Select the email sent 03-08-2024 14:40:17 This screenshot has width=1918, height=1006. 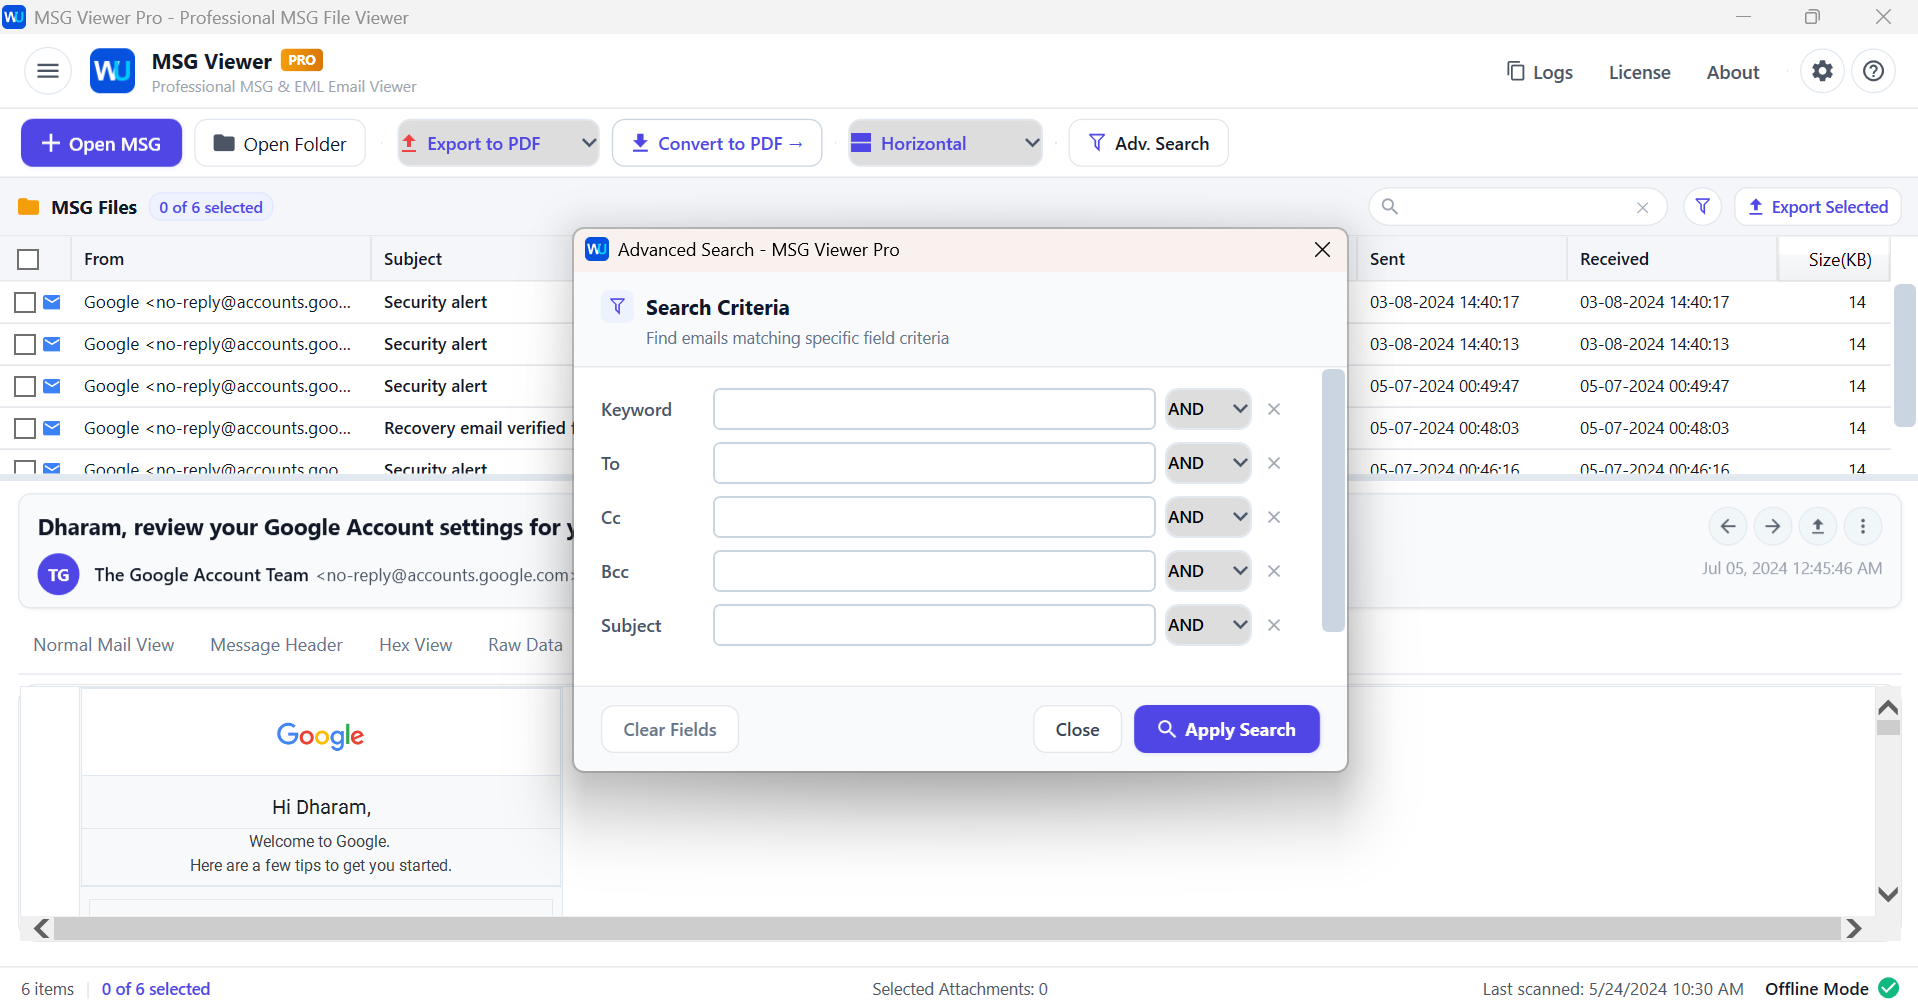25,302
